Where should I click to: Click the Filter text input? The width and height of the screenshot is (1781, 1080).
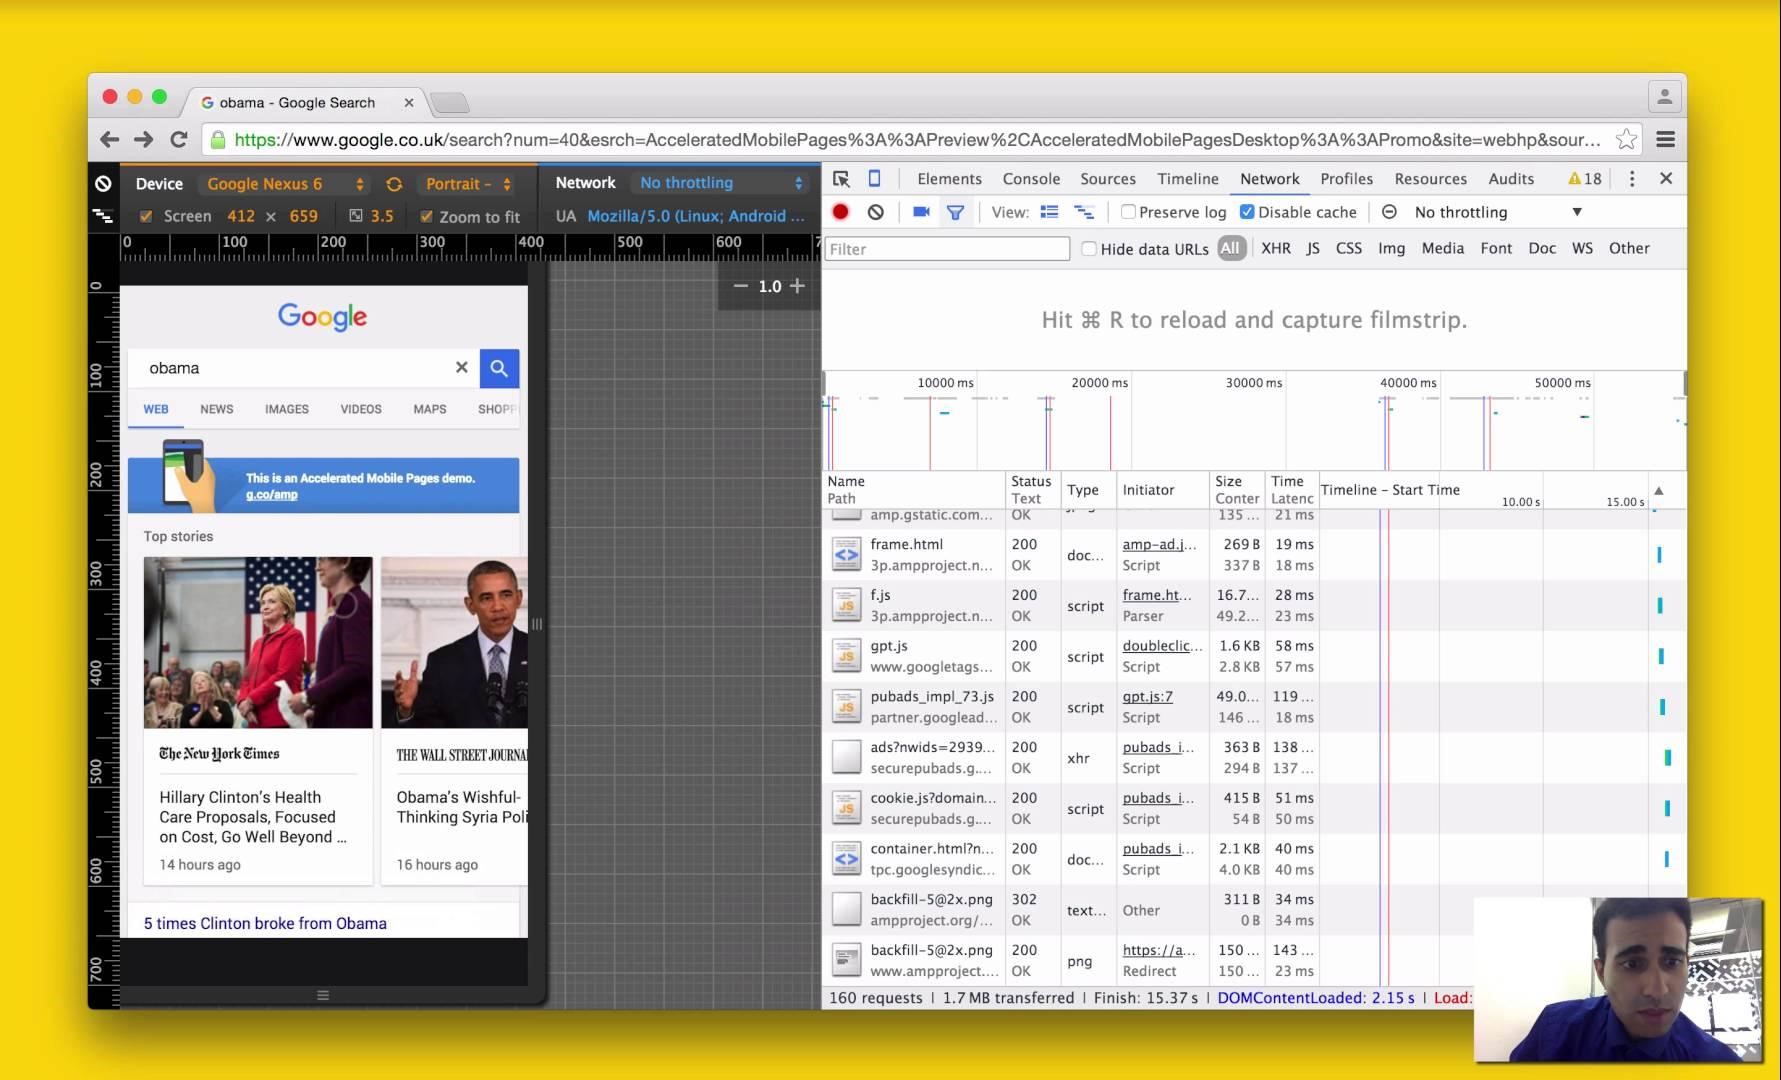coord(946,249)
